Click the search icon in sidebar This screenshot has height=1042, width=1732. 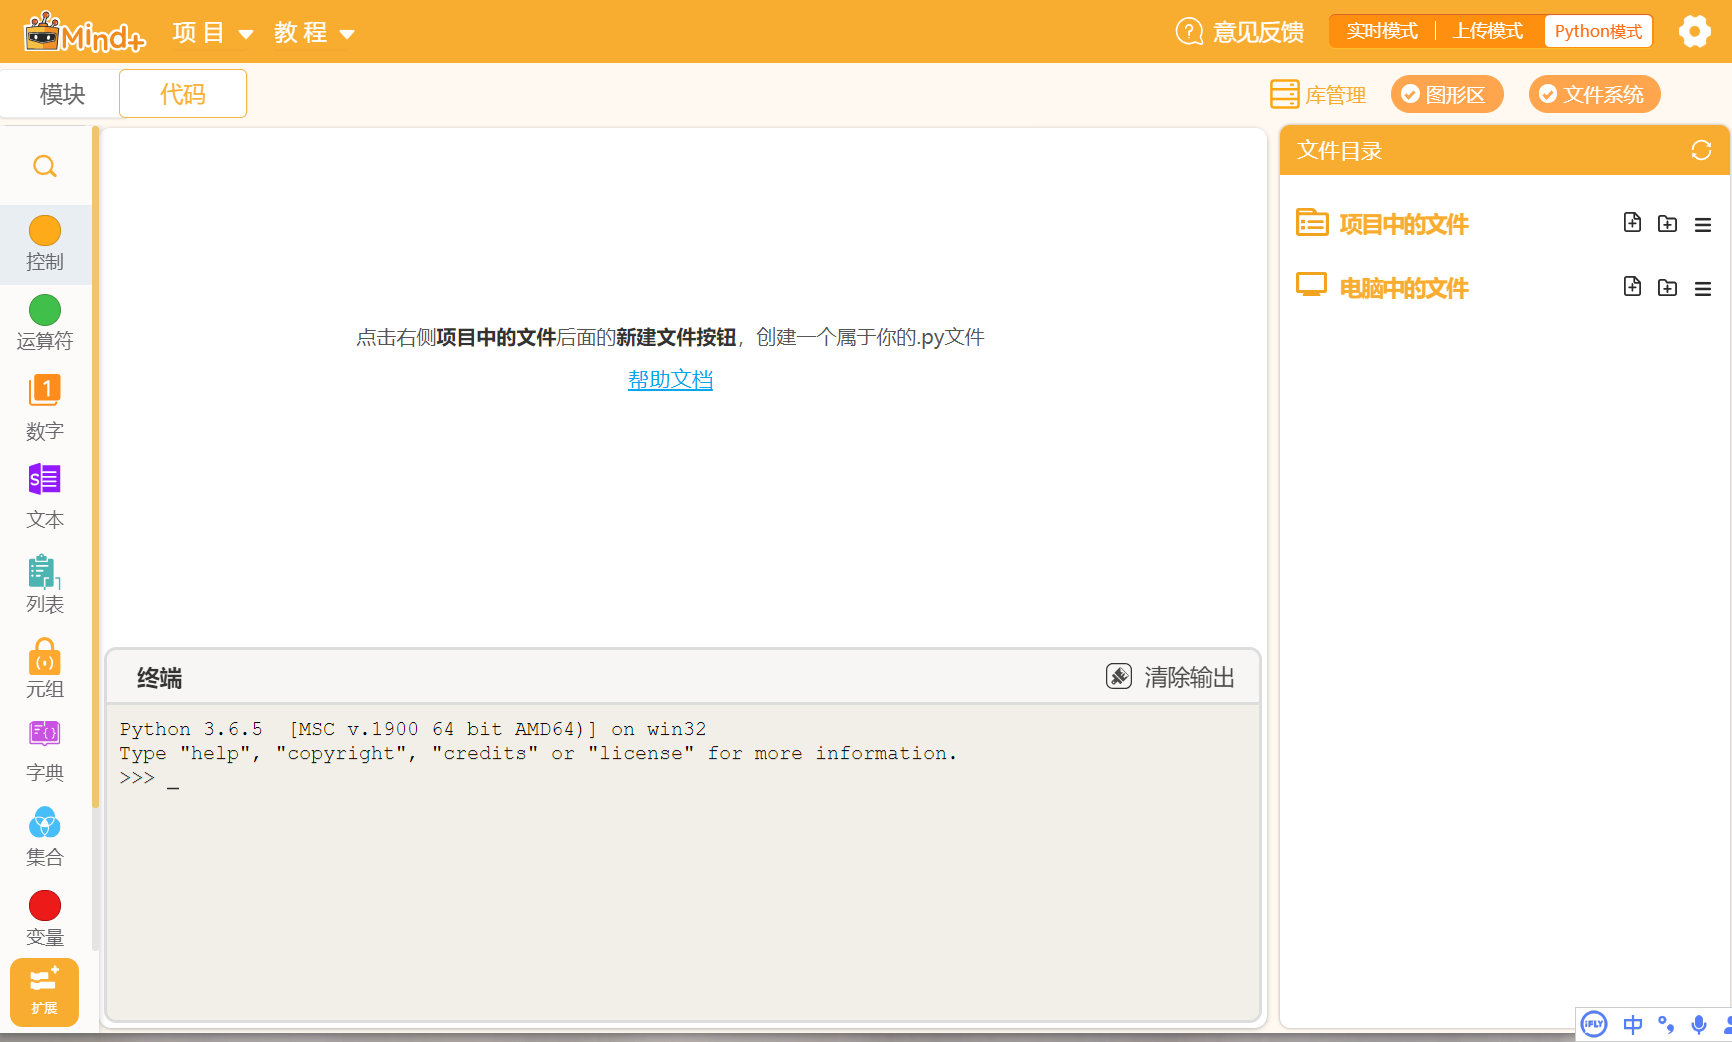[x=45, y=166]
